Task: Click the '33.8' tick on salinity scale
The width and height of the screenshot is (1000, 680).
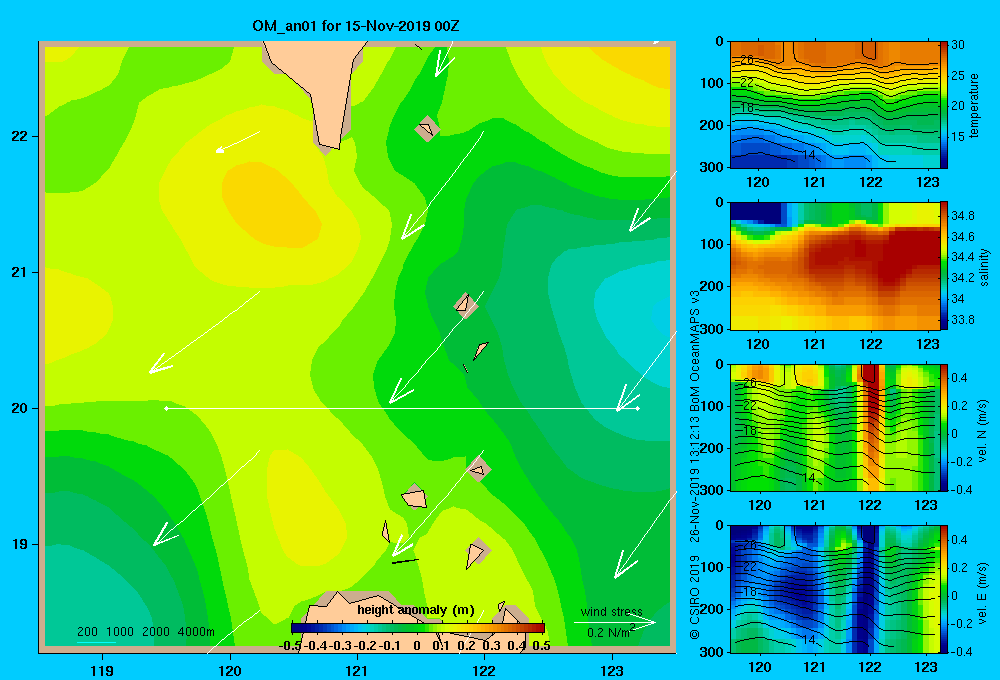Action: pyautogui.click(x=962, y=320)
